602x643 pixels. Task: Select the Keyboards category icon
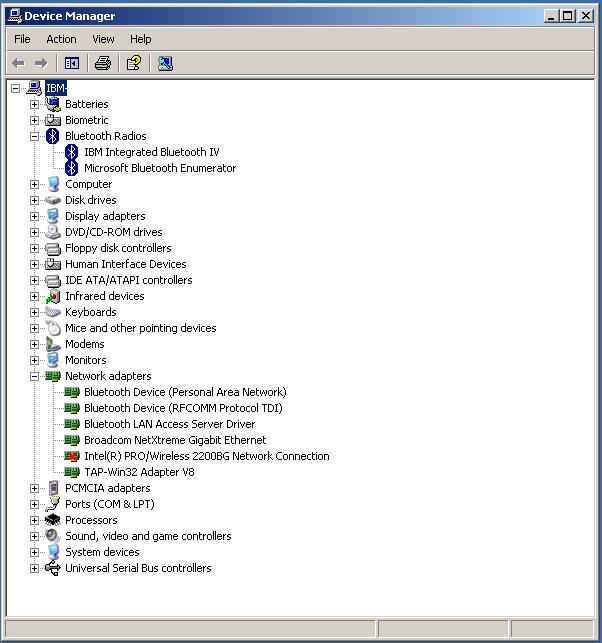(x=53, y=312)
